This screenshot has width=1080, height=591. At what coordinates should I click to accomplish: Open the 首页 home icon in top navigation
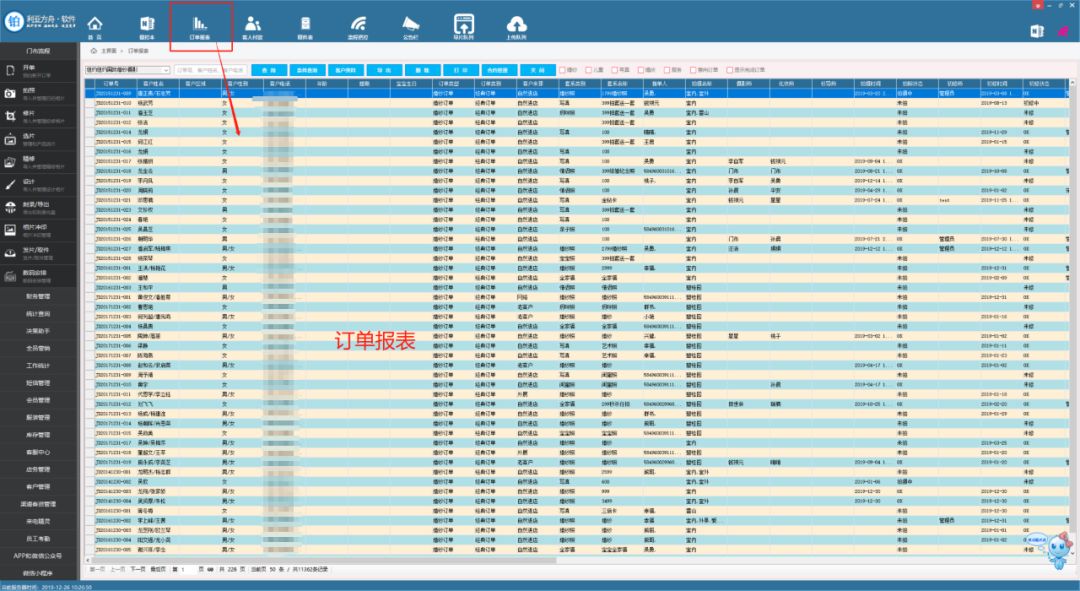[x=94, y=25]
